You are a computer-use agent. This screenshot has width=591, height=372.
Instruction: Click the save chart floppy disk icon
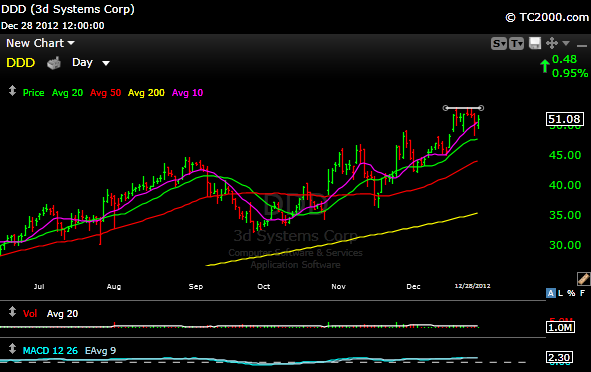(x=535, y=43)
